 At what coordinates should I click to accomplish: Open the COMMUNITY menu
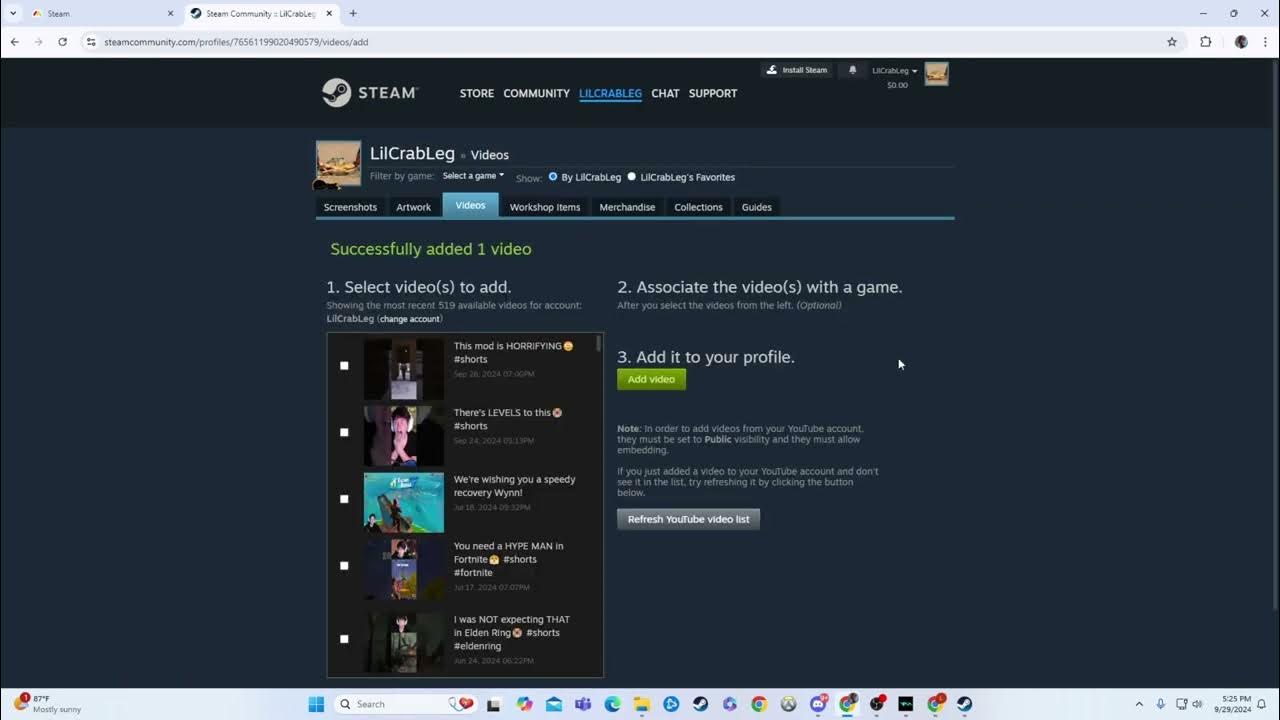click(536, 93)
